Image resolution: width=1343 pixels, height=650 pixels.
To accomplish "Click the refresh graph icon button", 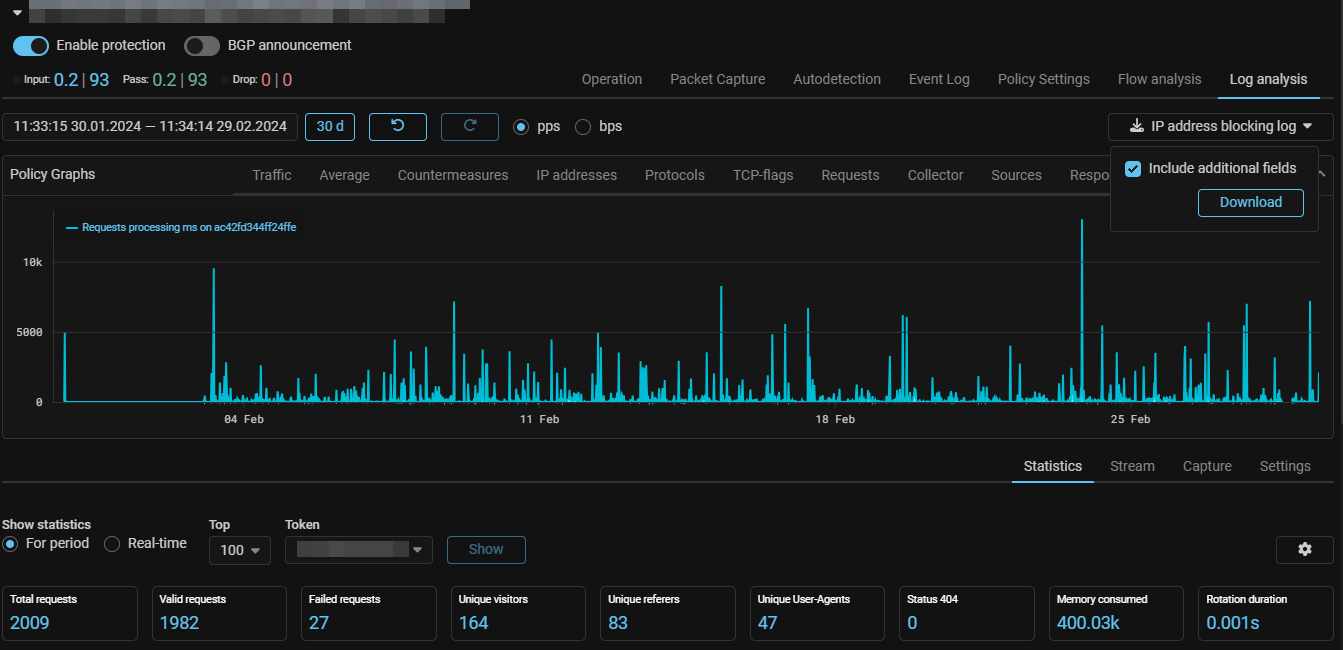I will coord(469,127).
